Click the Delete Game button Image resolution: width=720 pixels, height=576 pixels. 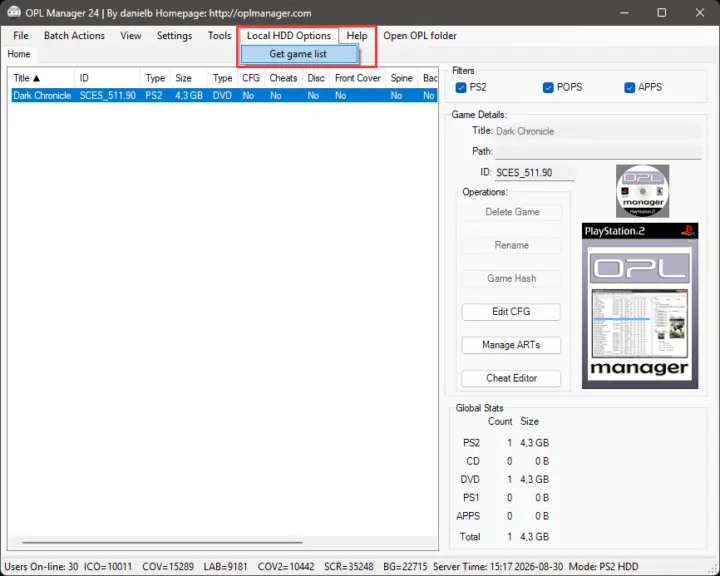pyautogui.click(x=512, y=212)
